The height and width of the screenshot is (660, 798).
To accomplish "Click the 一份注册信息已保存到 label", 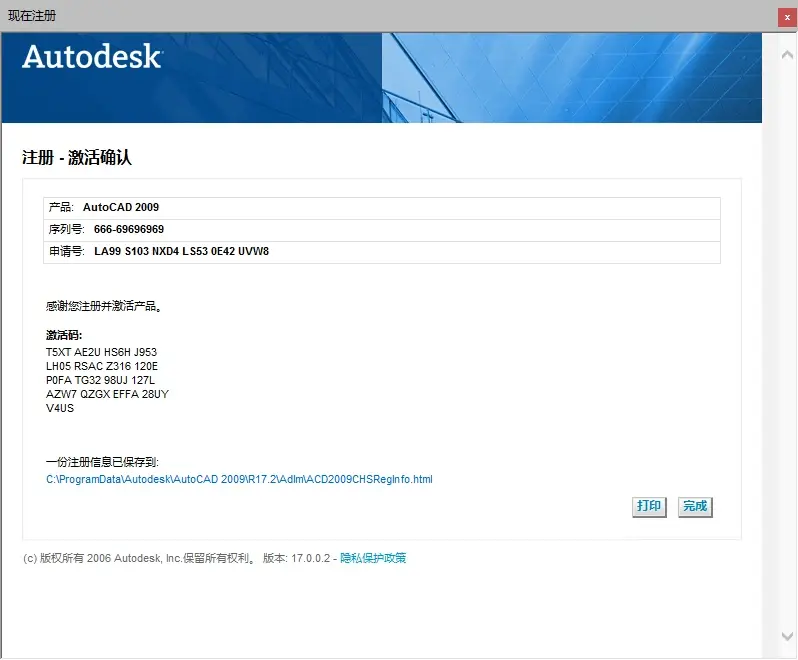I will [102, 462].
